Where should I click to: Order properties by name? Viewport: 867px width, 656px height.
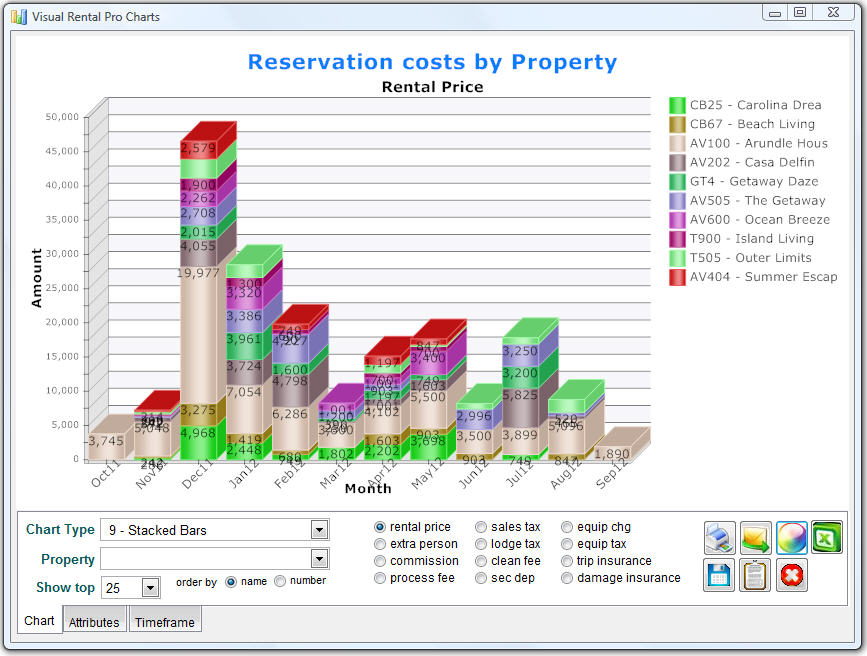click(231, 582)
